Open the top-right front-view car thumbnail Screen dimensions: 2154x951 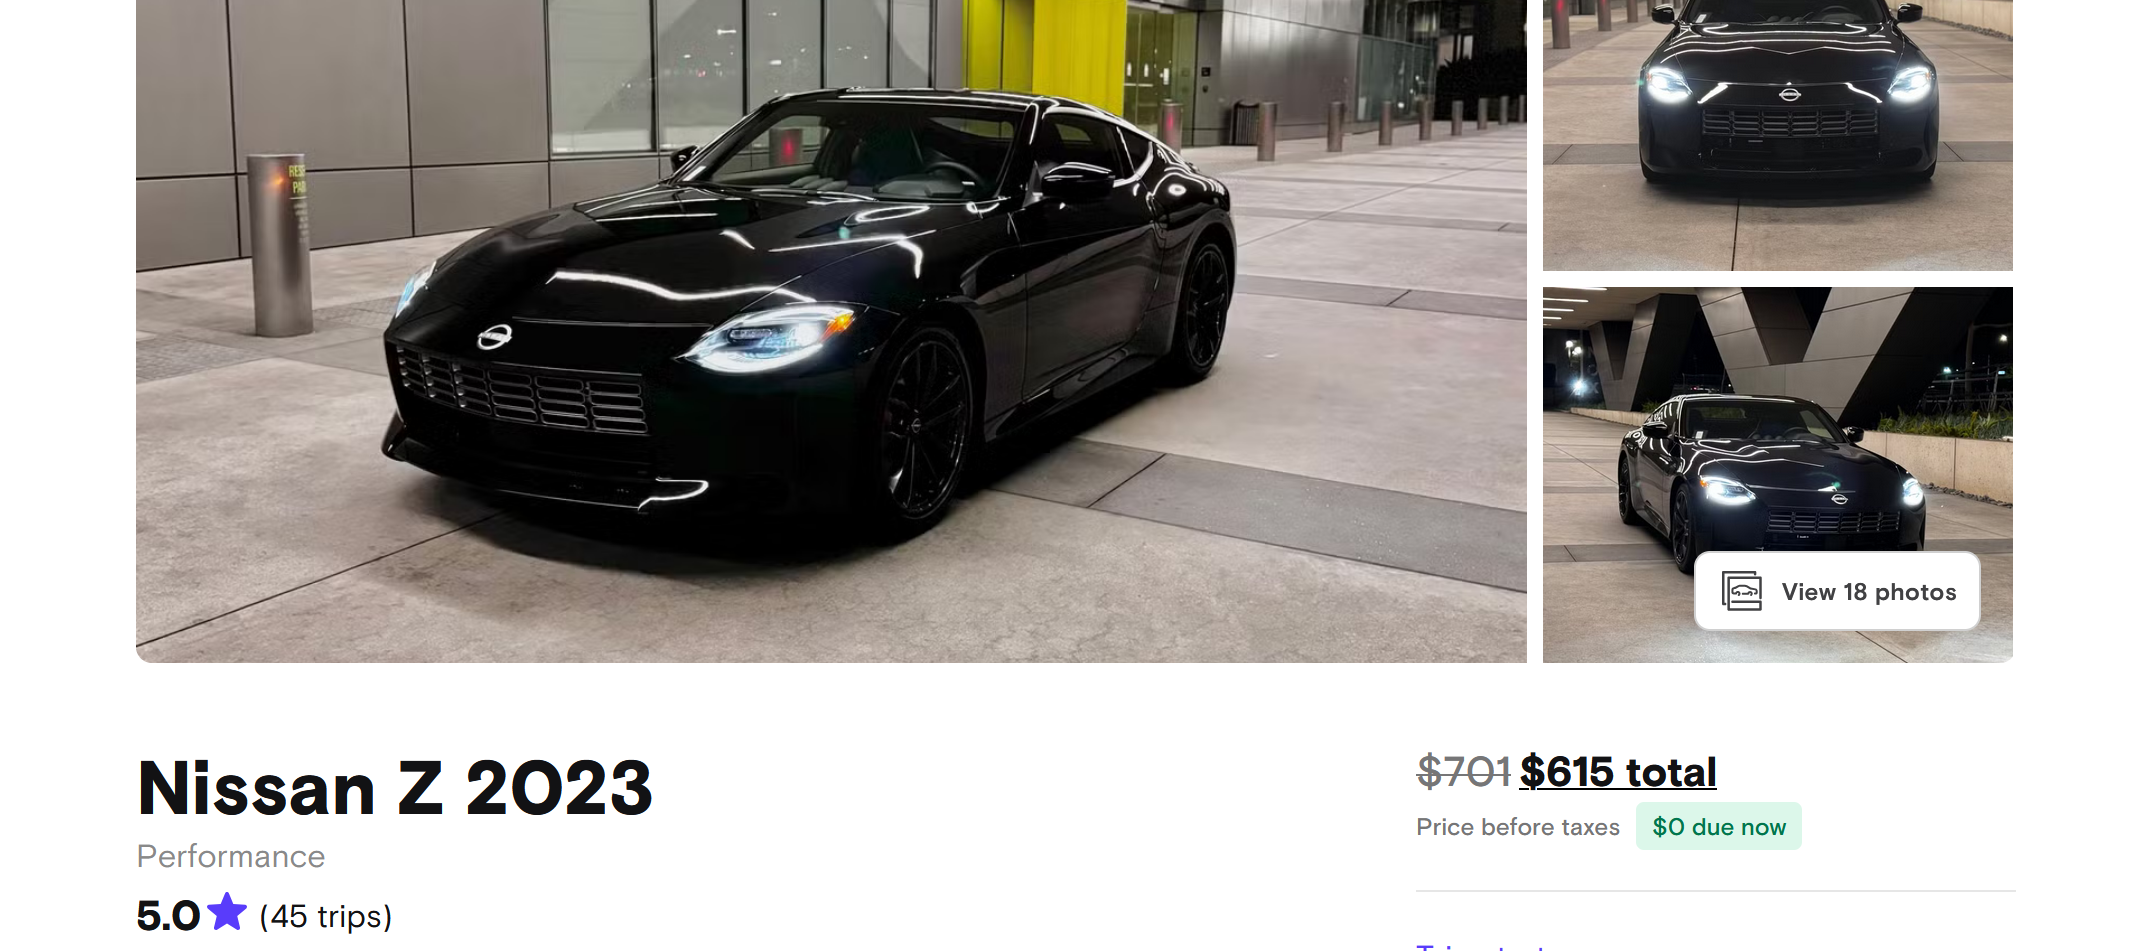1778,135
